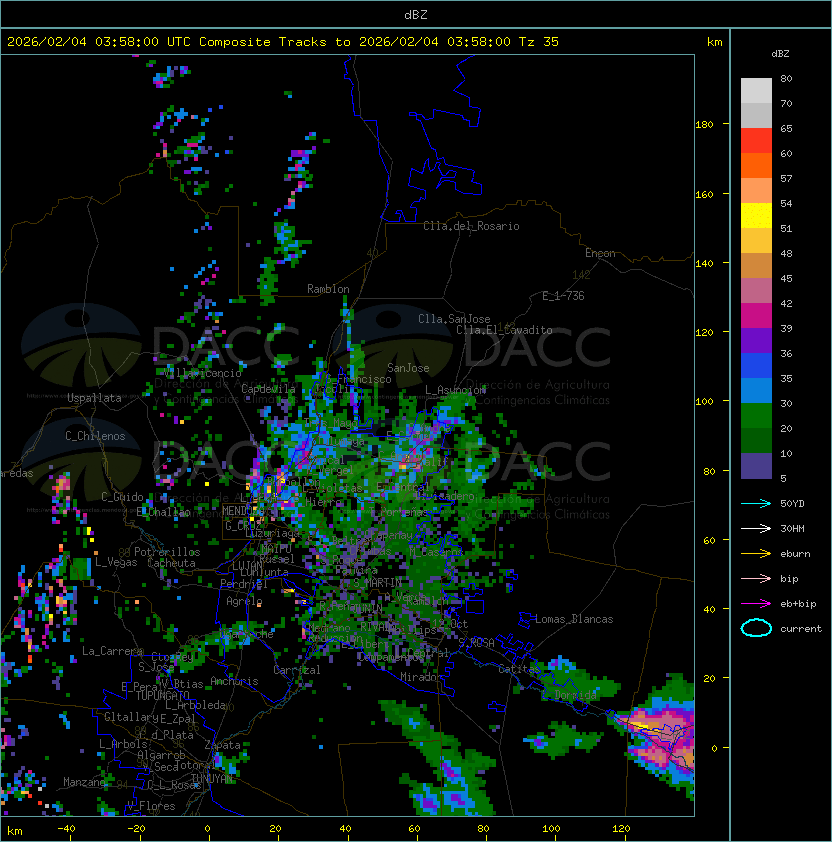Click the 0 mark on the horizontal km axis

click(x=207, y=829)
